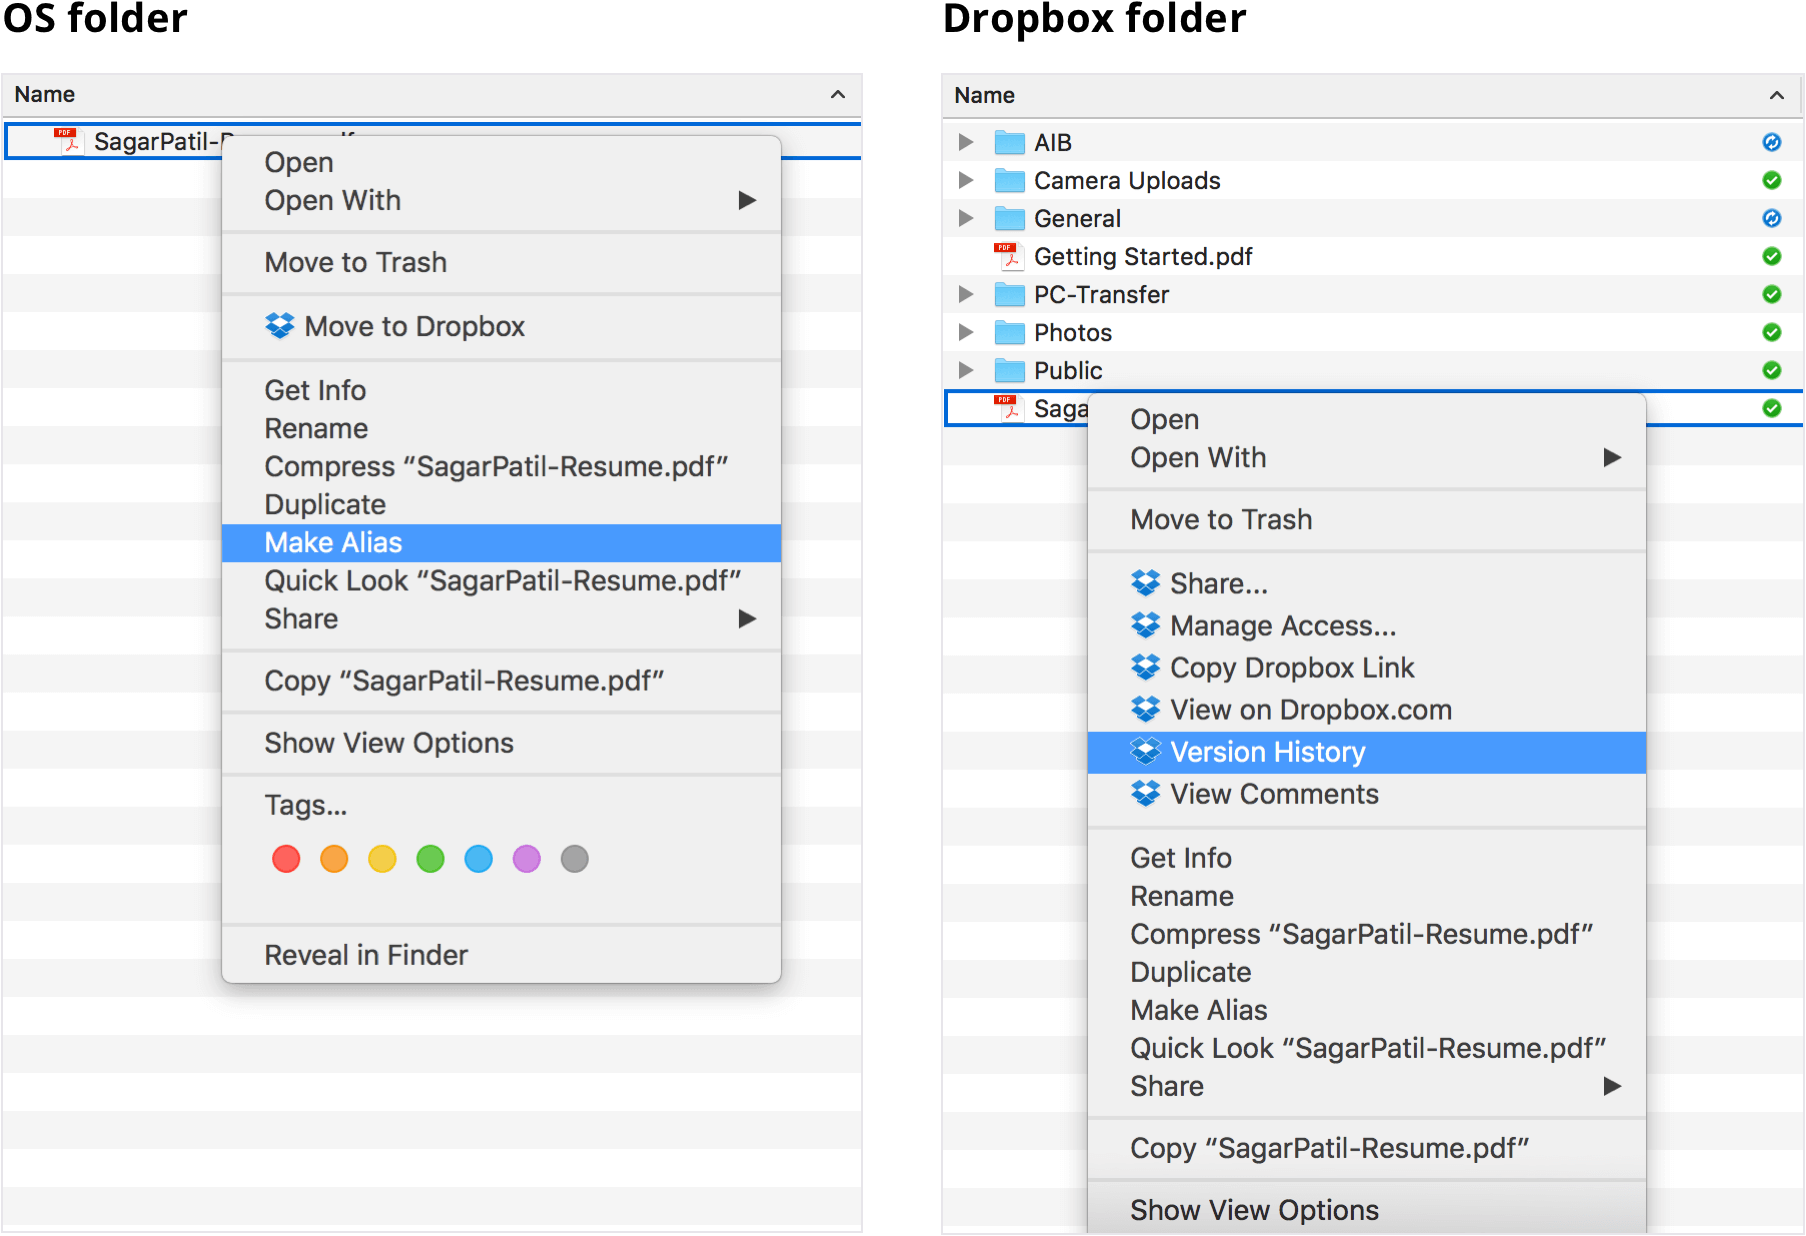Viewport: 1806px width, 1236px height.
Task: Select View on Dropbox.com text
Action: (1311, 710)
